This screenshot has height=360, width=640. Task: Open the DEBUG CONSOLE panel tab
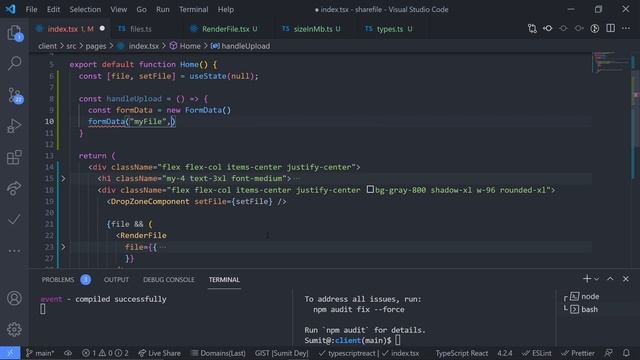(169, 280)
